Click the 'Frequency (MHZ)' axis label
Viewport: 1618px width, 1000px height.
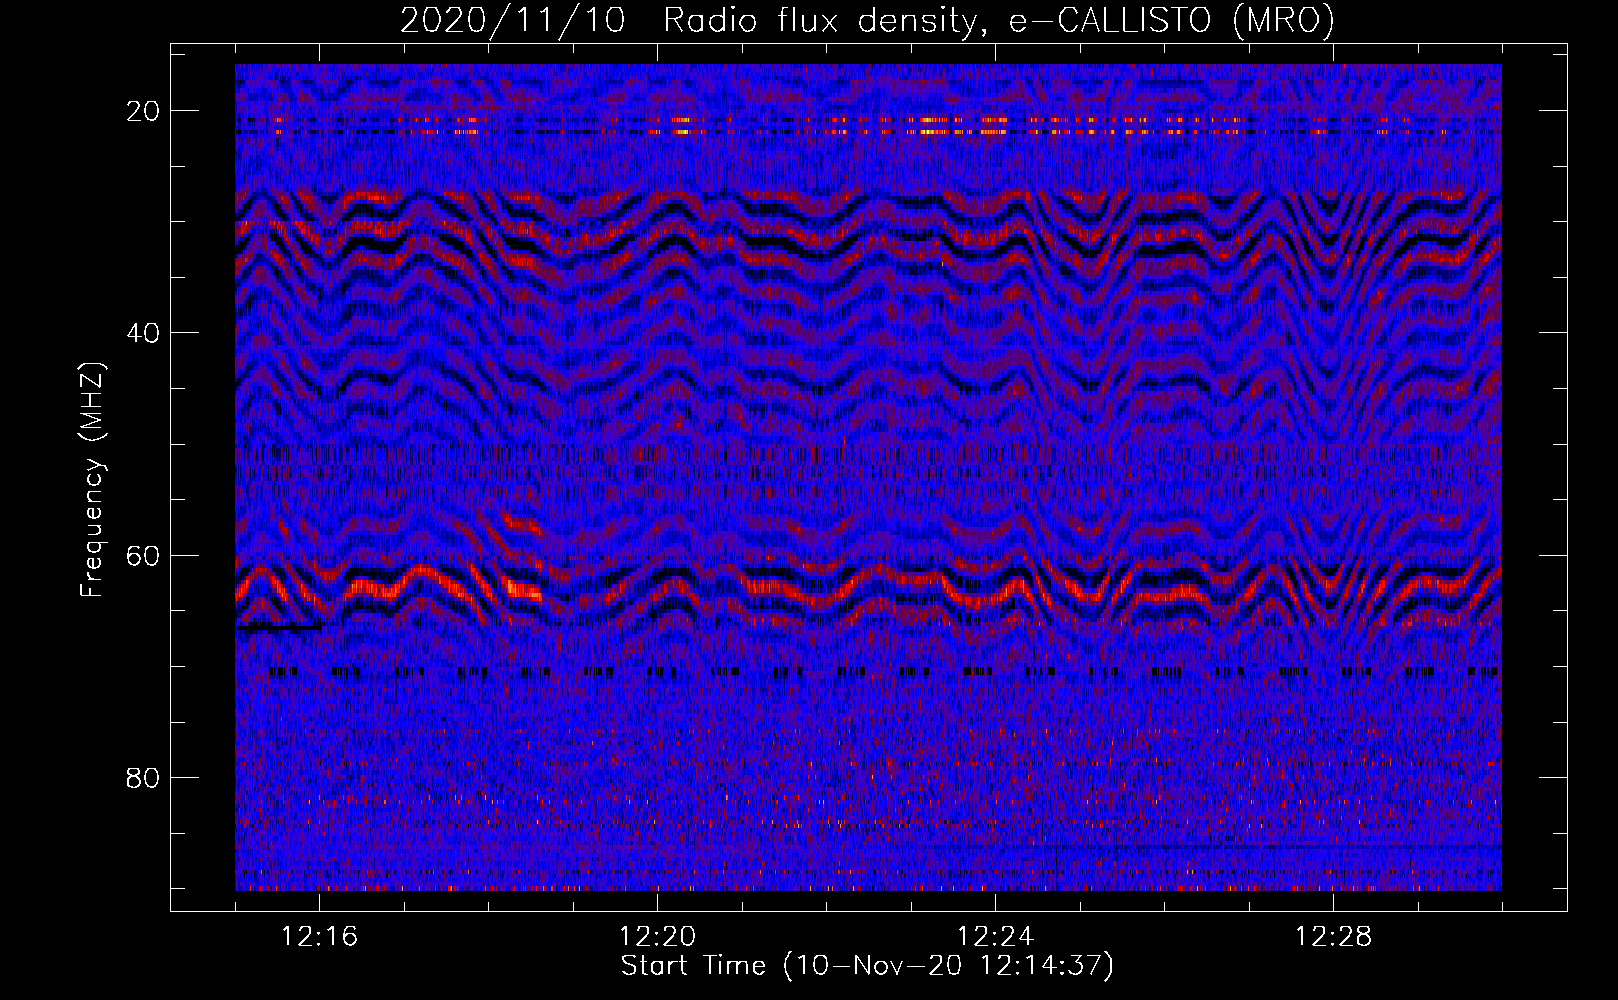[x=92, y=480]
